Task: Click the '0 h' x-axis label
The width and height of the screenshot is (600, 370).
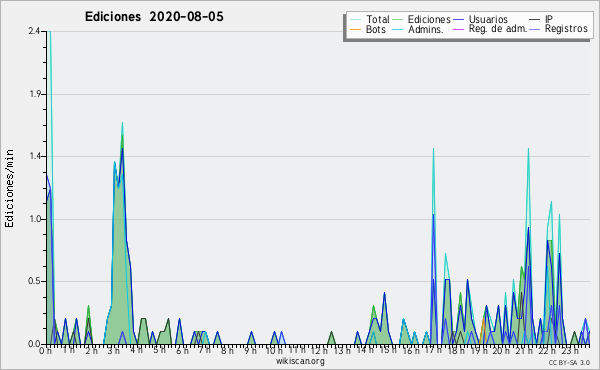Action: click(45, 350)
